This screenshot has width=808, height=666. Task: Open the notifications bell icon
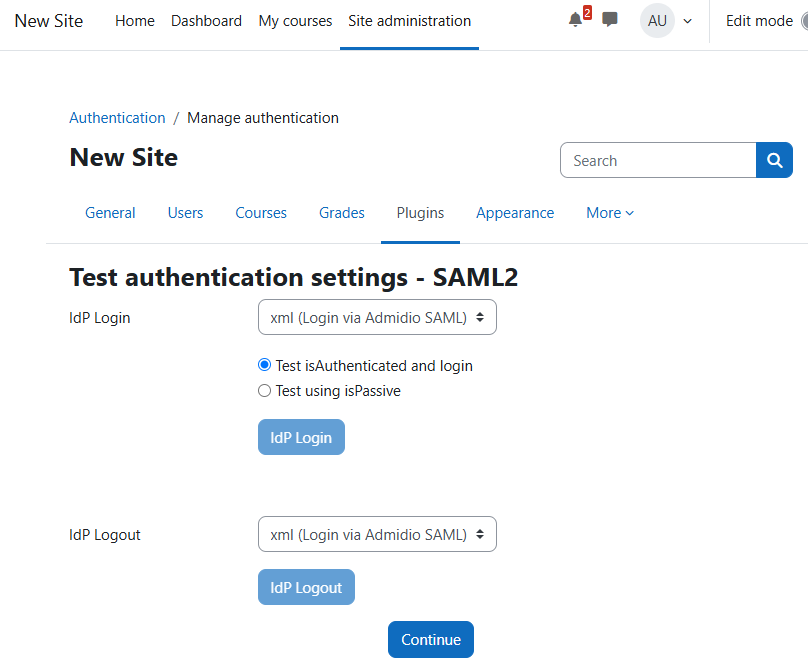tap(575, 21)
